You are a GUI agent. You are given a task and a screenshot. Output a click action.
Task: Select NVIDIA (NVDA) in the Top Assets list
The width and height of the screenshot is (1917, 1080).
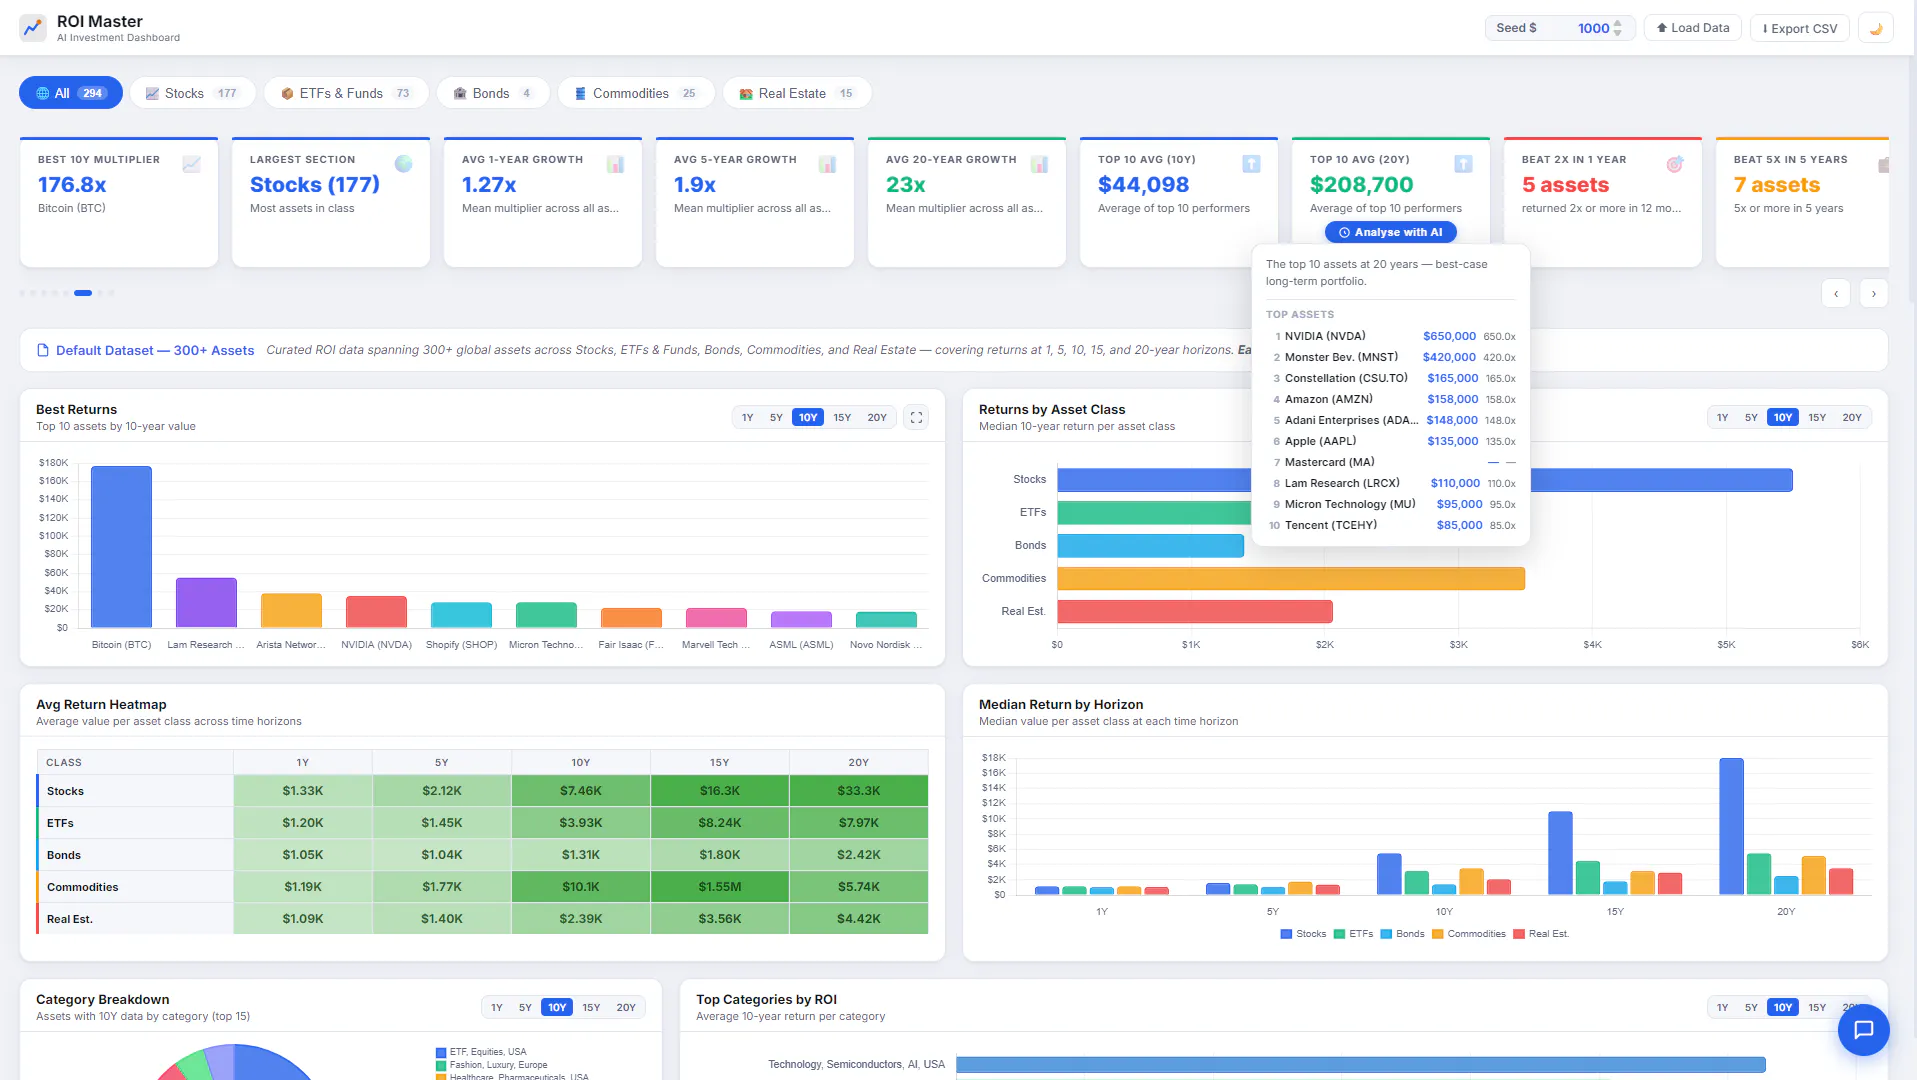coord(1391,336)
